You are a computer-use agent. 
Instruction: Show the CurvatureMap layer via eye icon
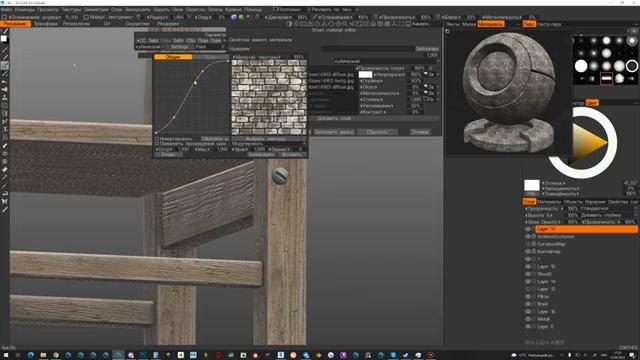pos(528,244)
